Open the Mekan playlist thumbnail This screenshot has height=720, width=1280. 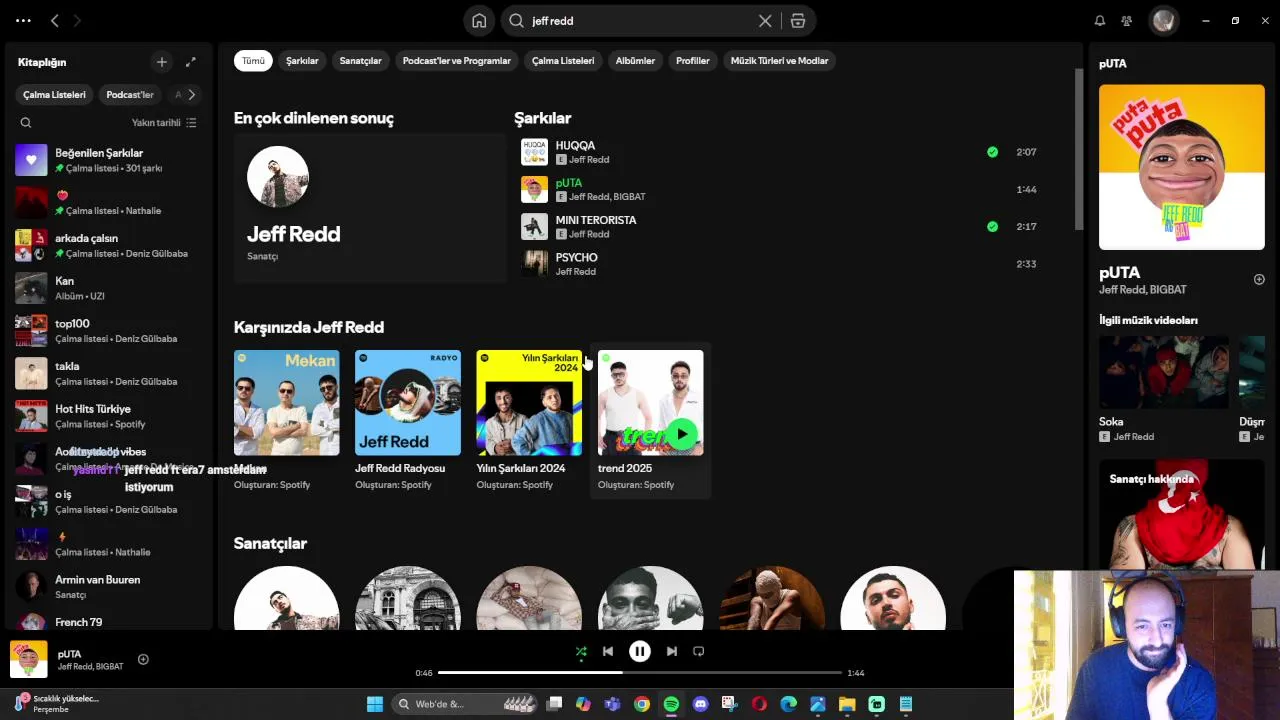[287, 403]
